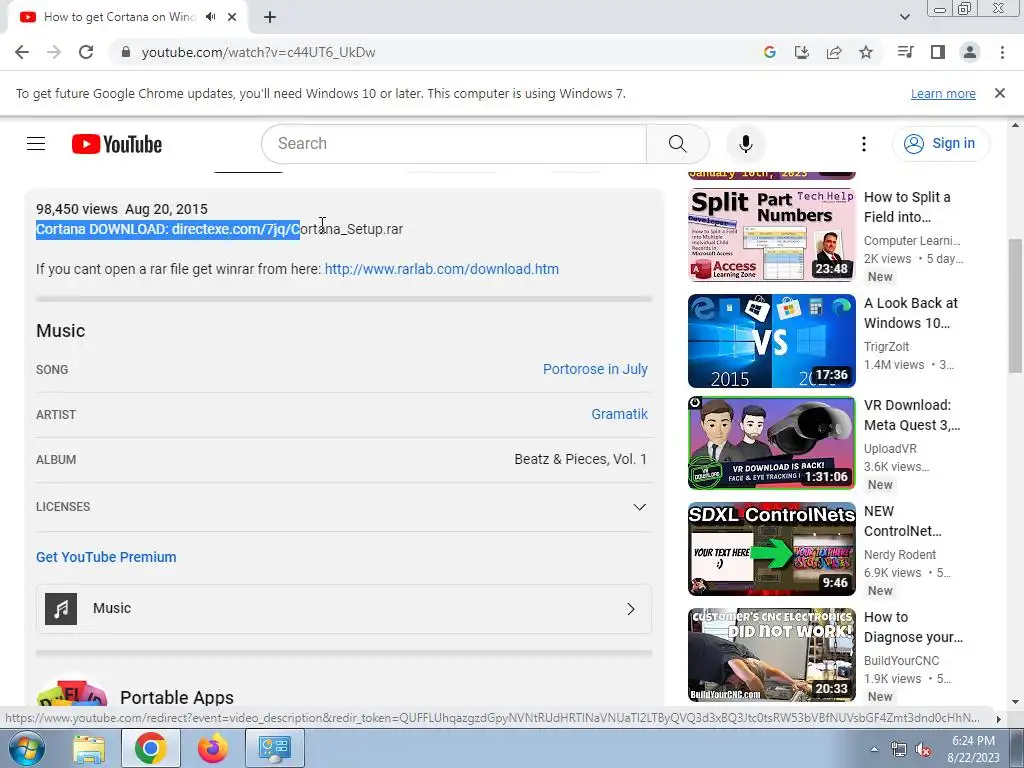Viewport: 1024px width, 768px height.
Task: Click the status bar URL scroll arrow
Action: (998, 718)
